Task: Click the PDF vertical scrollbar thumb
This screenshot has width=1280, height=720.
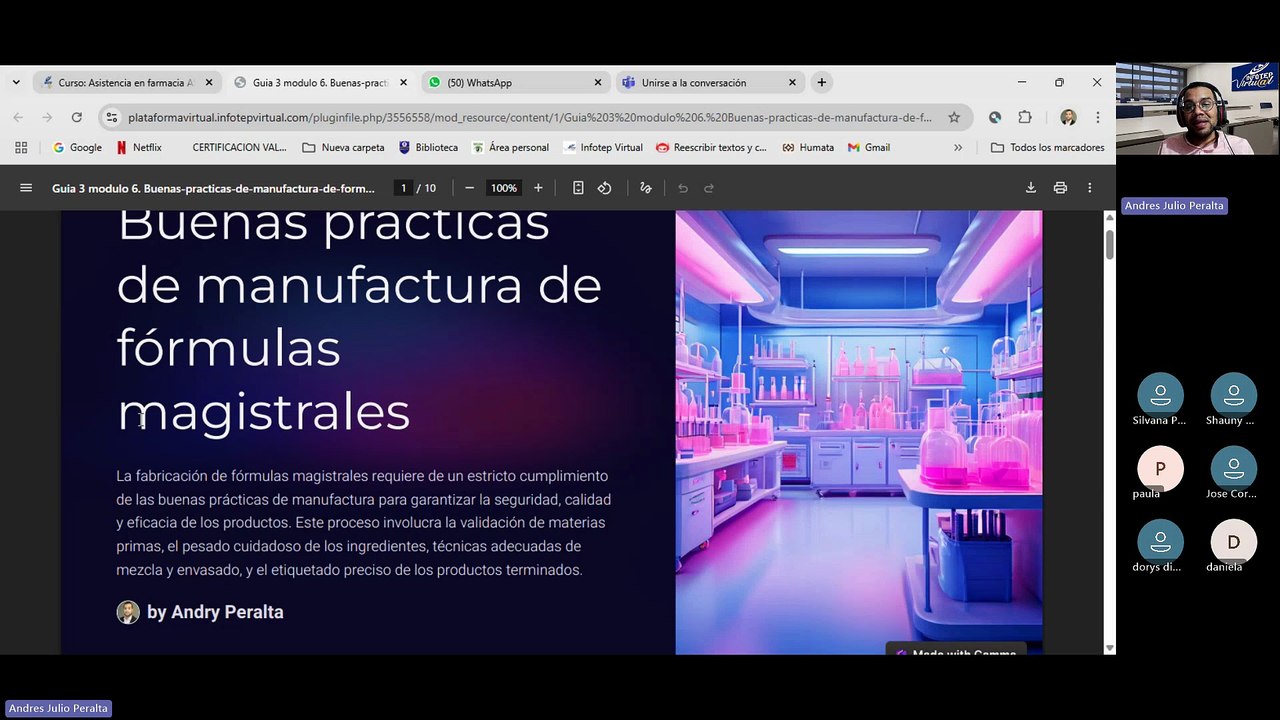Action: tap(1109, 245)
